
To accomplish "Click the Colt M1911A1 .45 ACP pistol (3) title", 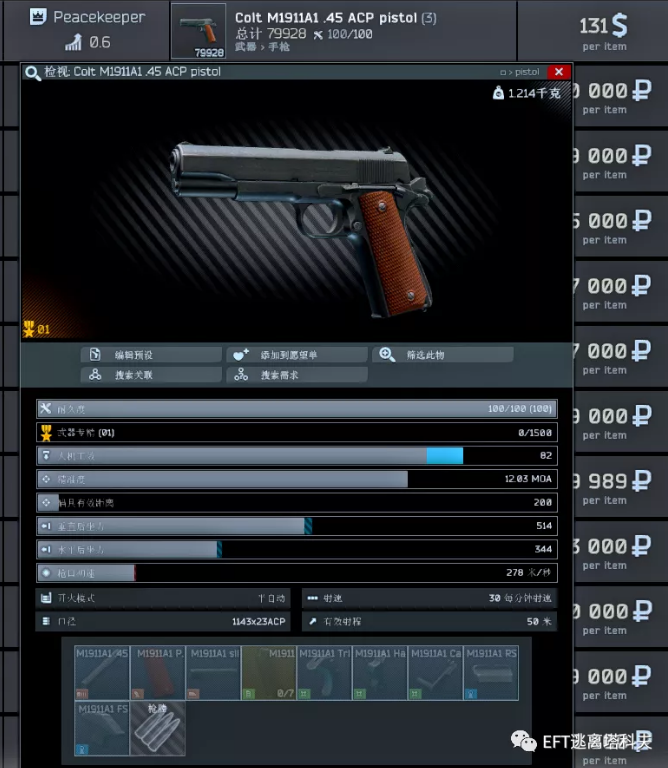I will click(335, 18).
